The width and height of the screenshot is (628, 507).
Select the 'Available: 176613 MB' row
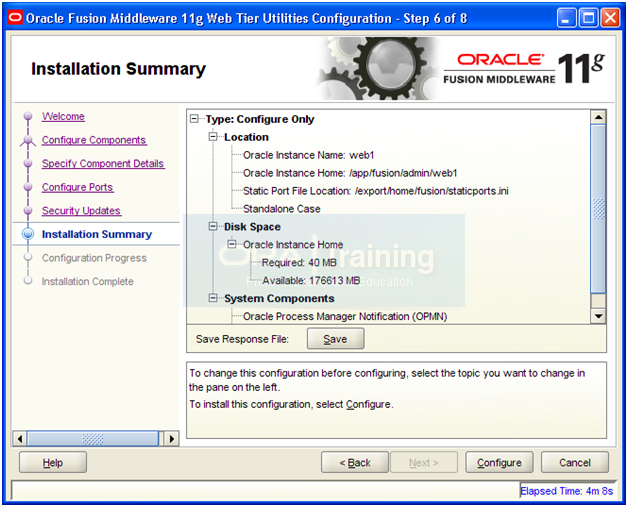(x=311, y=280)
